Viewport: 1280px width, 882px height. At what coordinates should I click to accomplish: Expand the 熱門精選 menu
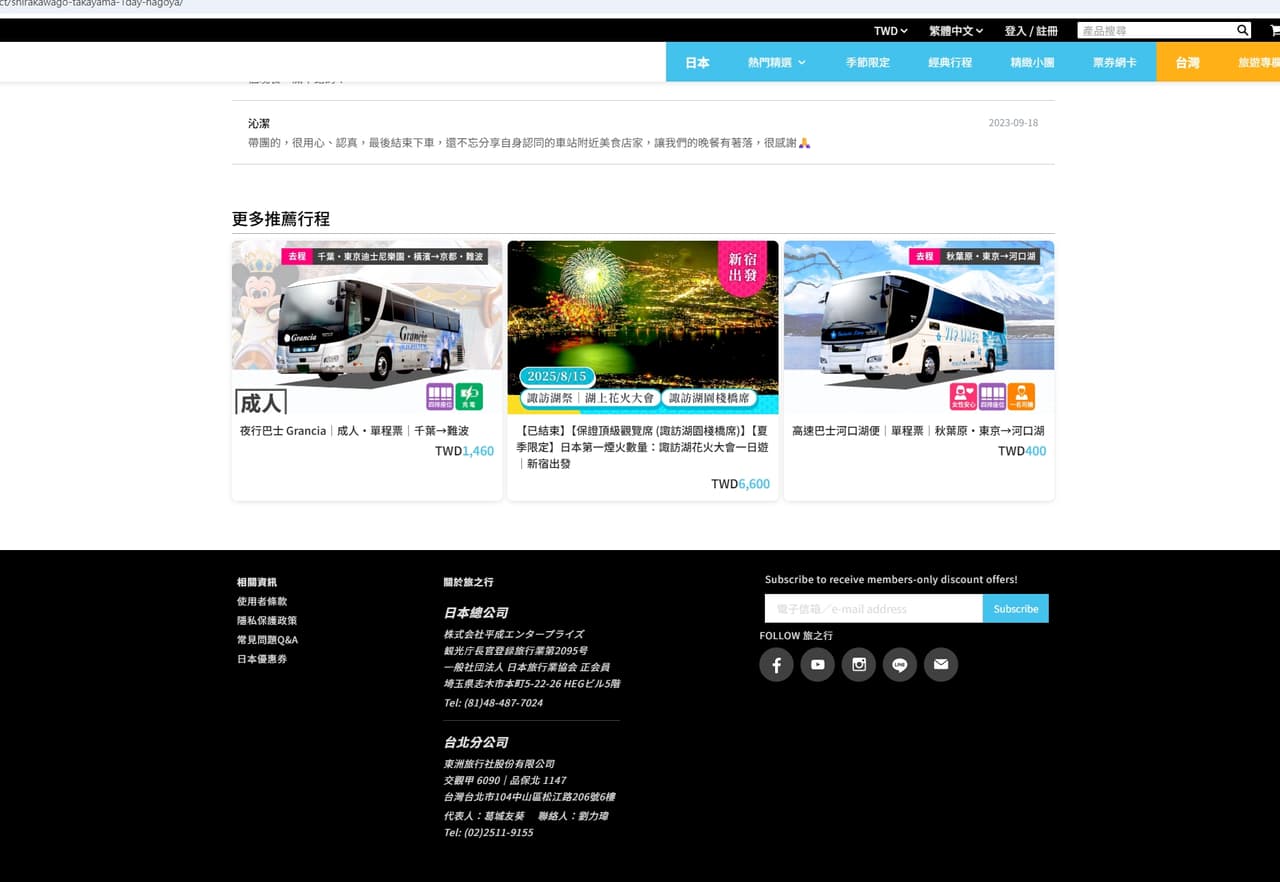(776, 62)
